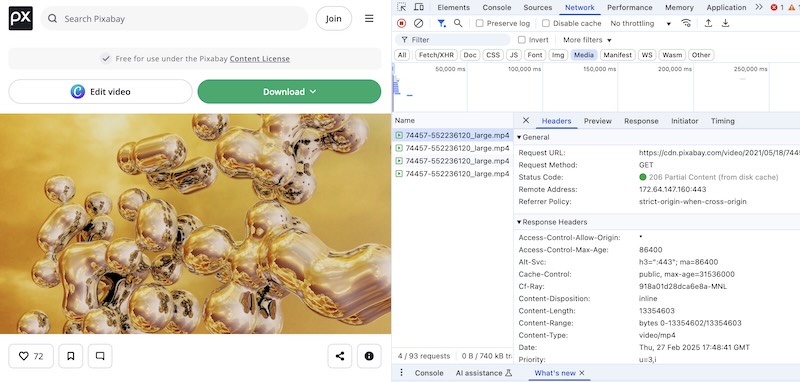Open the Response tab of request
Image resolution: width=800 pixels, height=382 pixels.
pyautogui.click(x=641, y=121)
